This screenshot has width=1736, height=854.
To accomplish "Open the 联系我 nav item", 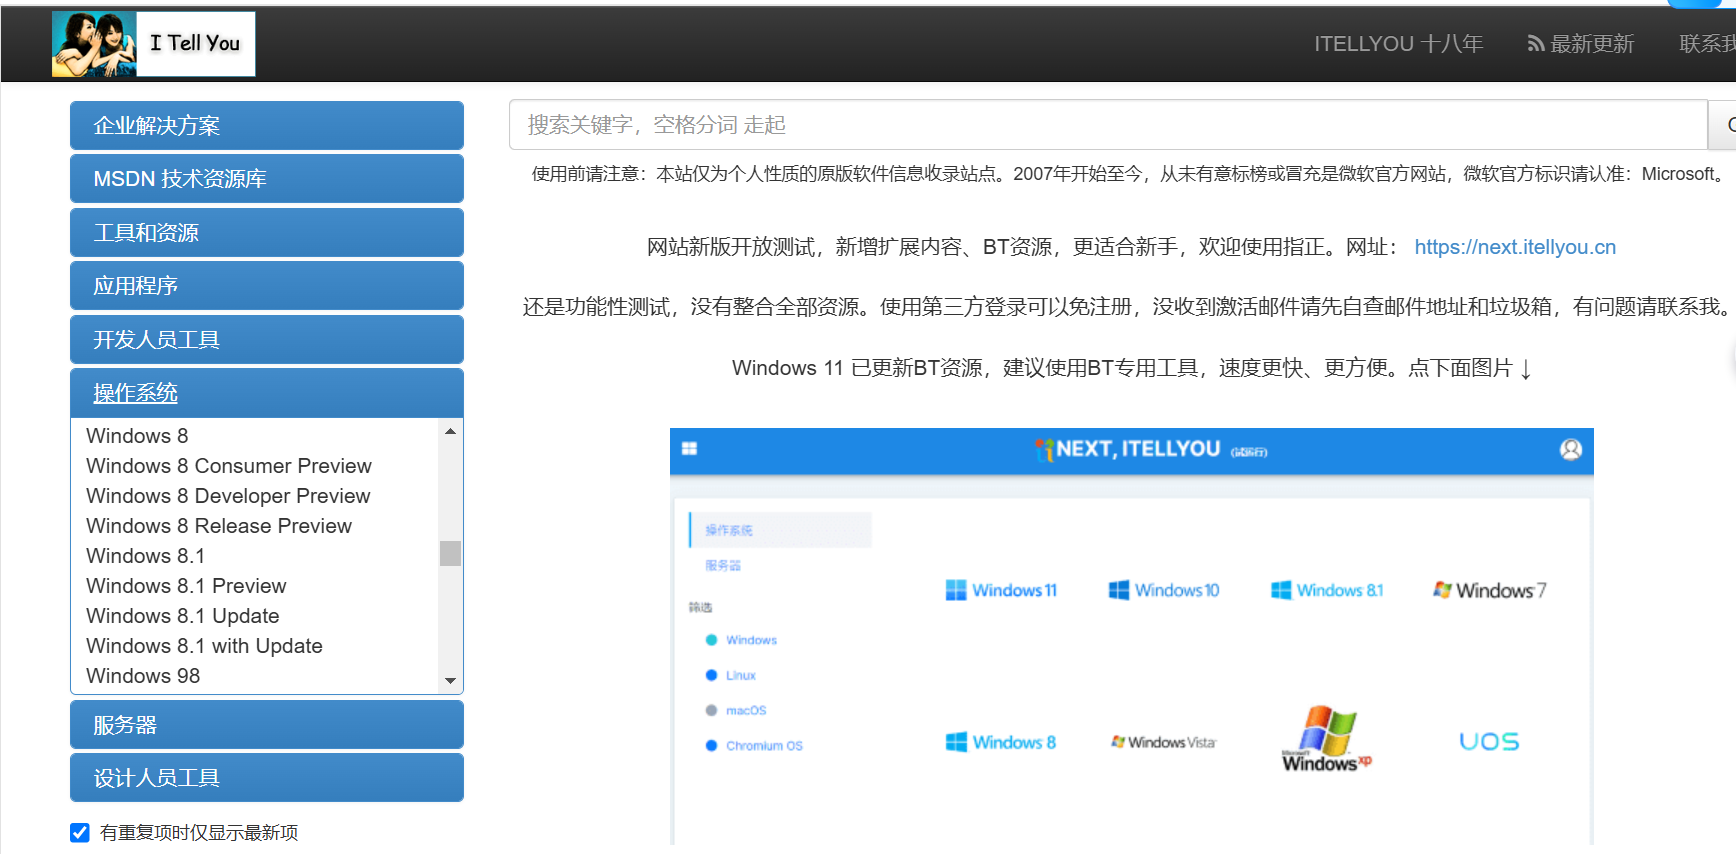I will 1707,44.
